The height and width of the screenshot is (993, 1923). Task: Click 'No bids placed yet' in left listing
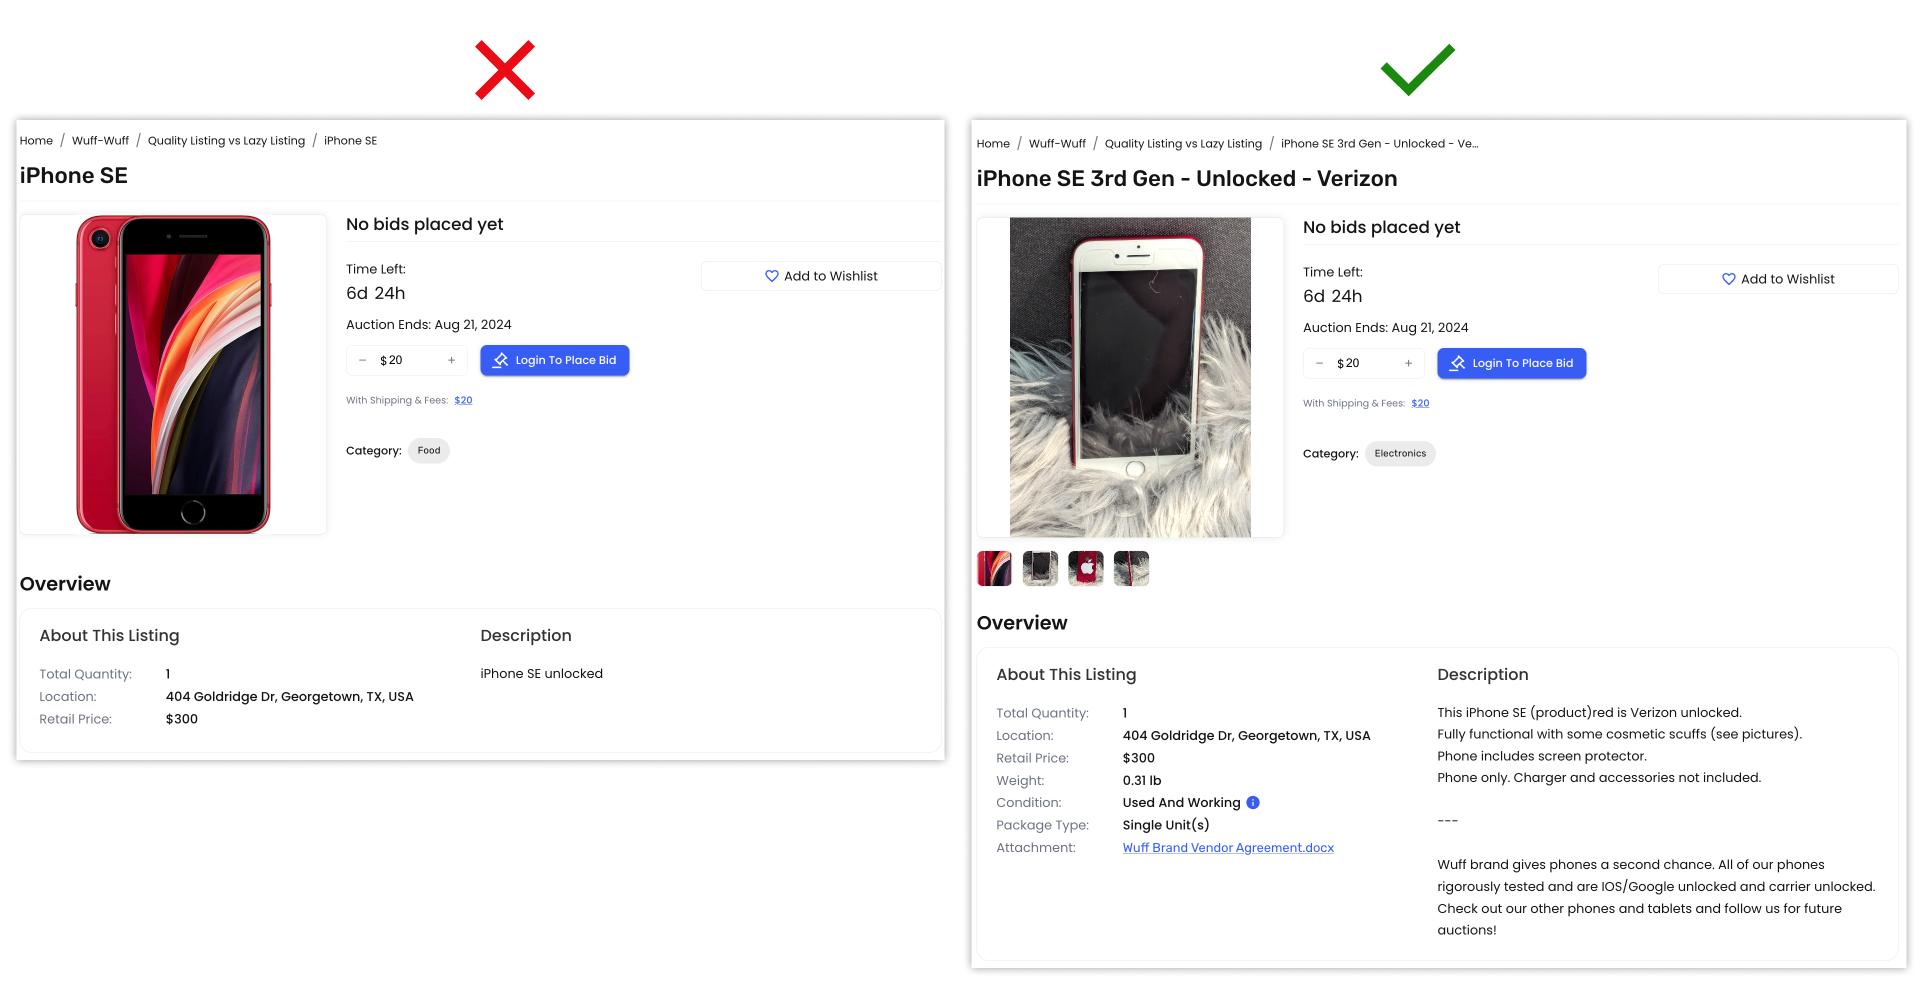click(x=424, y=225)
